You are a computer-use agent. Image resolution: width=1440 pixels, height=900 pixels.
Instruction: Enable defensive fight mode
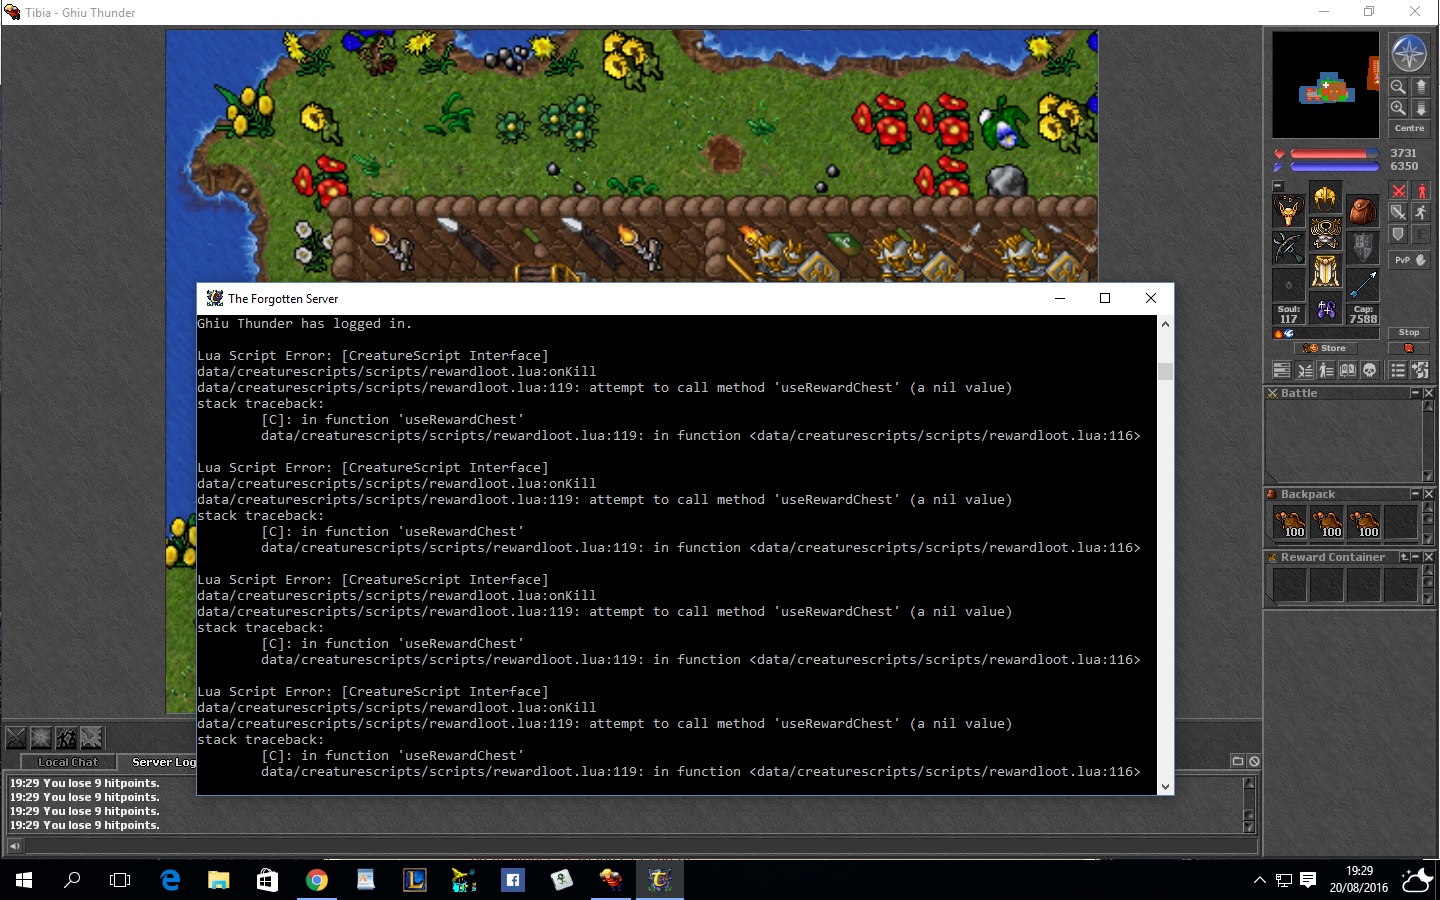click(x=1398, y=234)
